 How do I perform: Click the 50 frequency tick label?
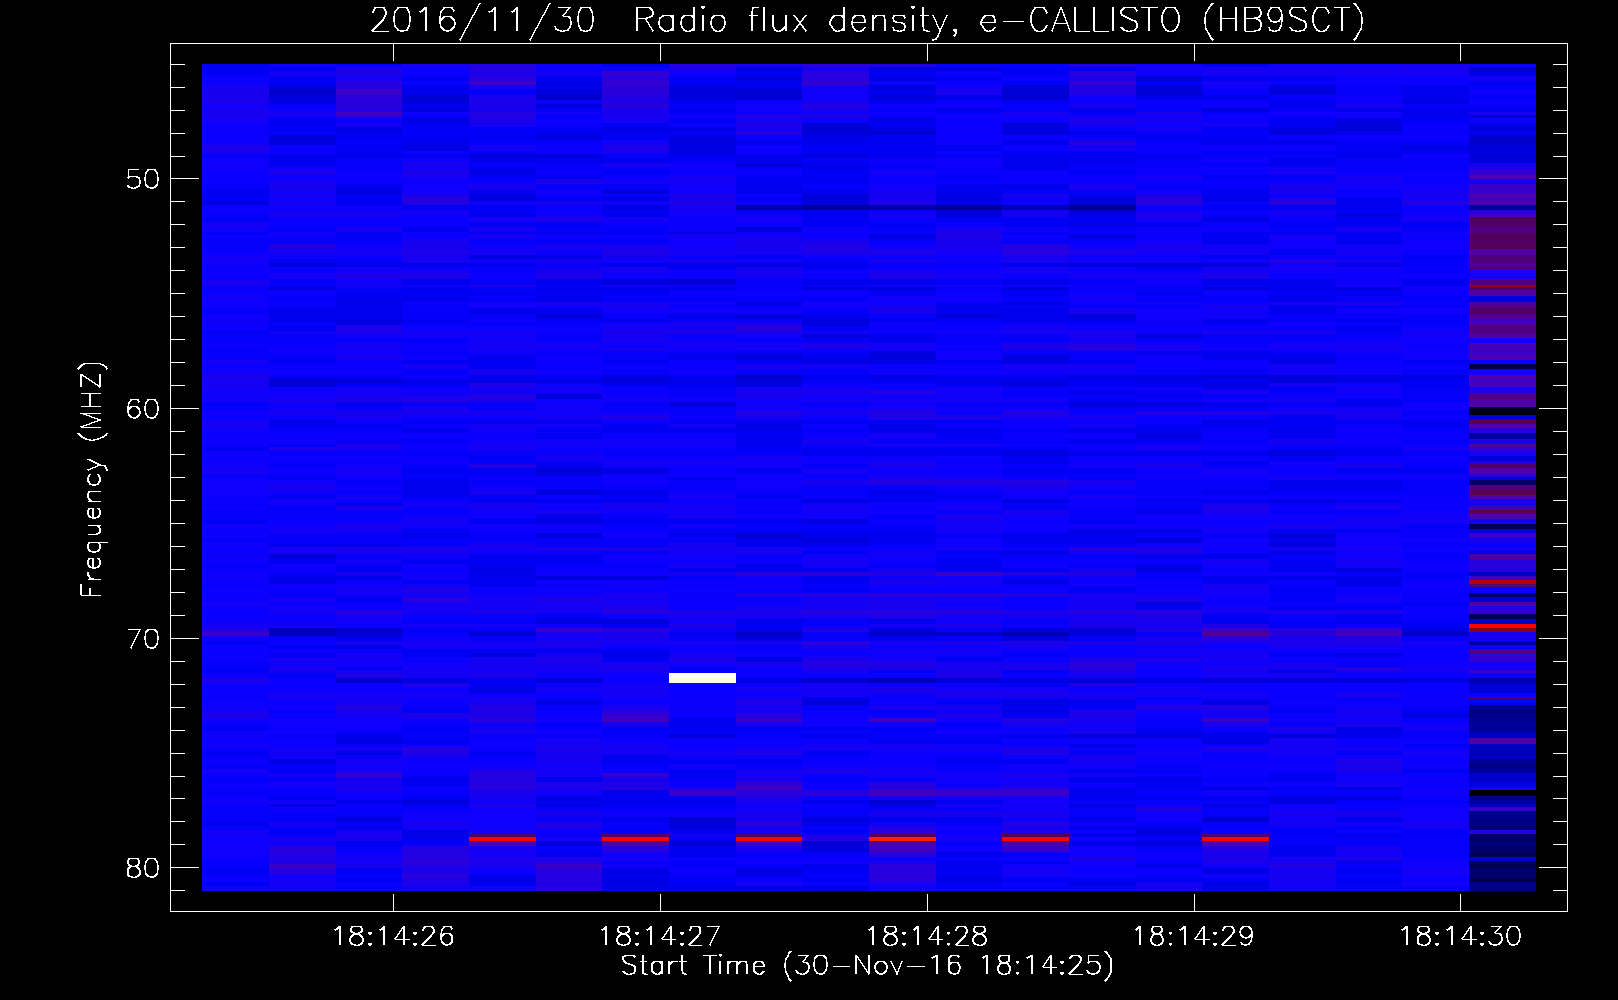point(143,179)
